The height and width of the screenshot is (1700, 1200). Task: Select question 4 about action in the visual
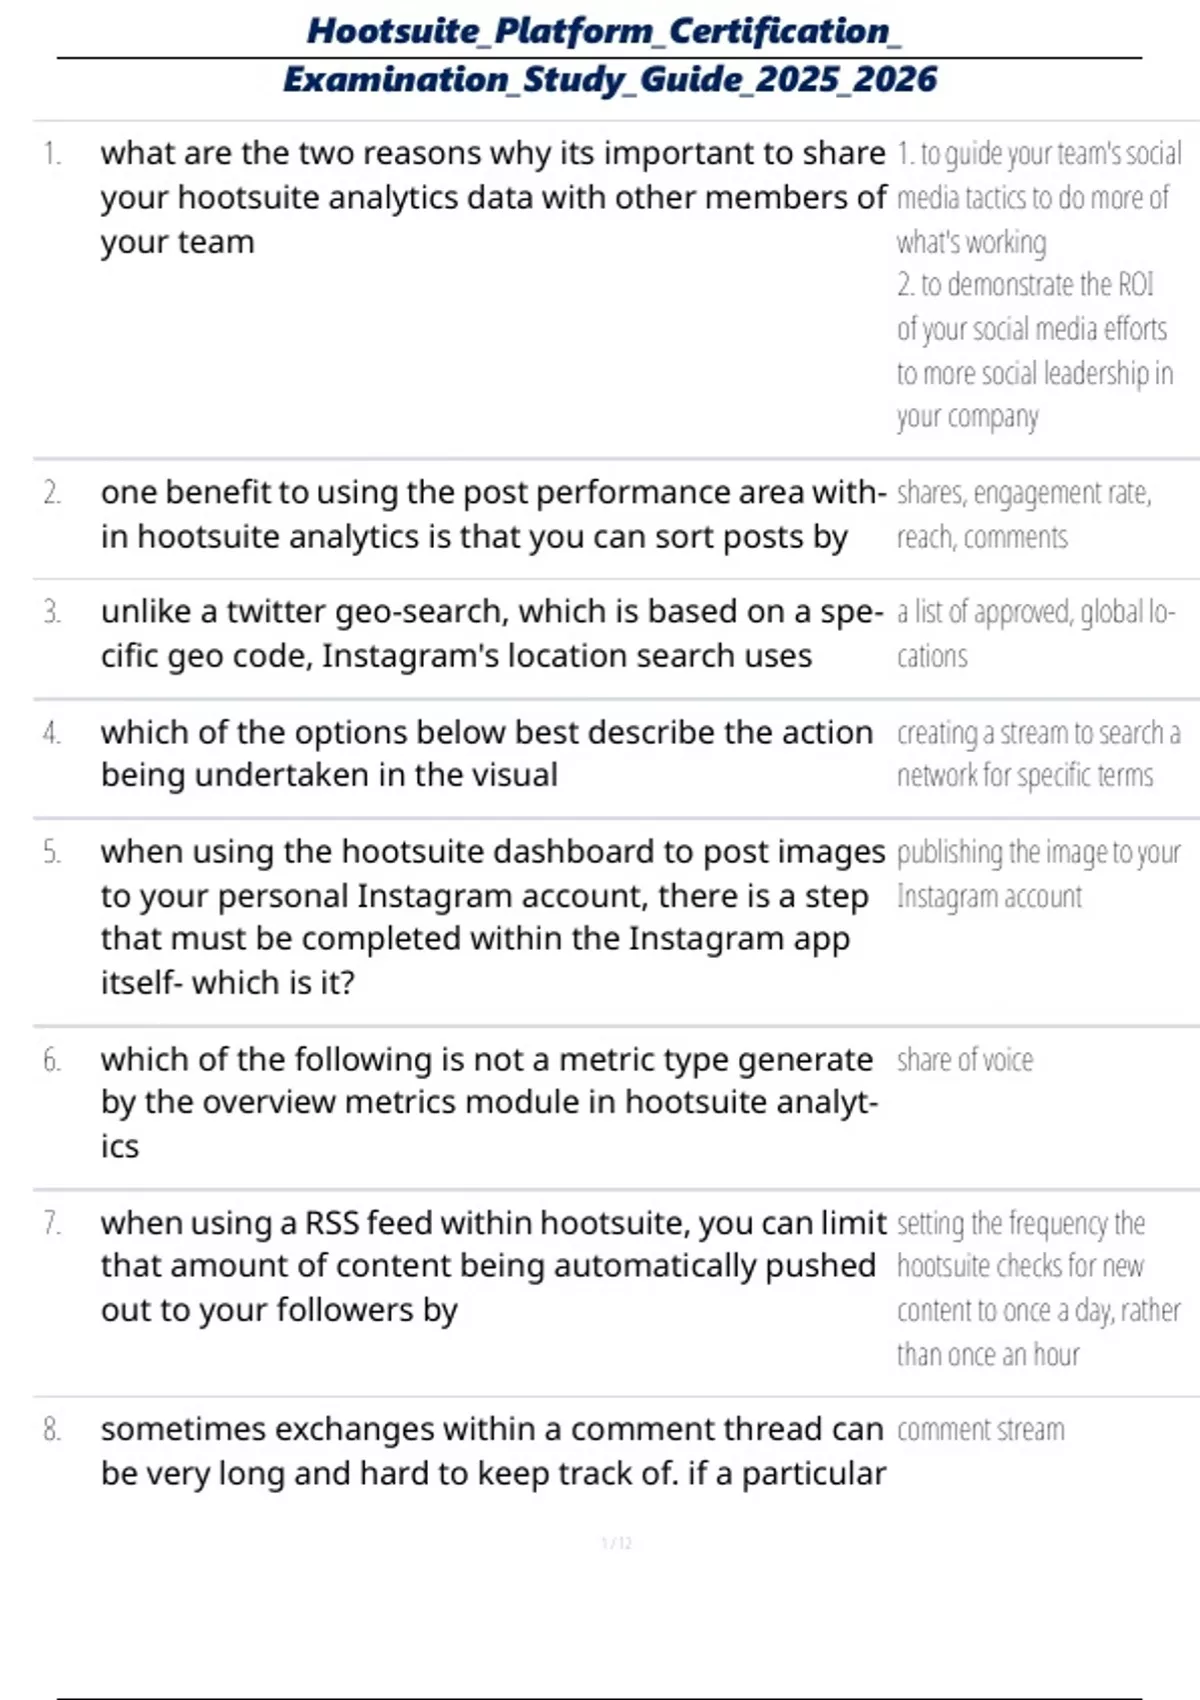tap(486, 753)
